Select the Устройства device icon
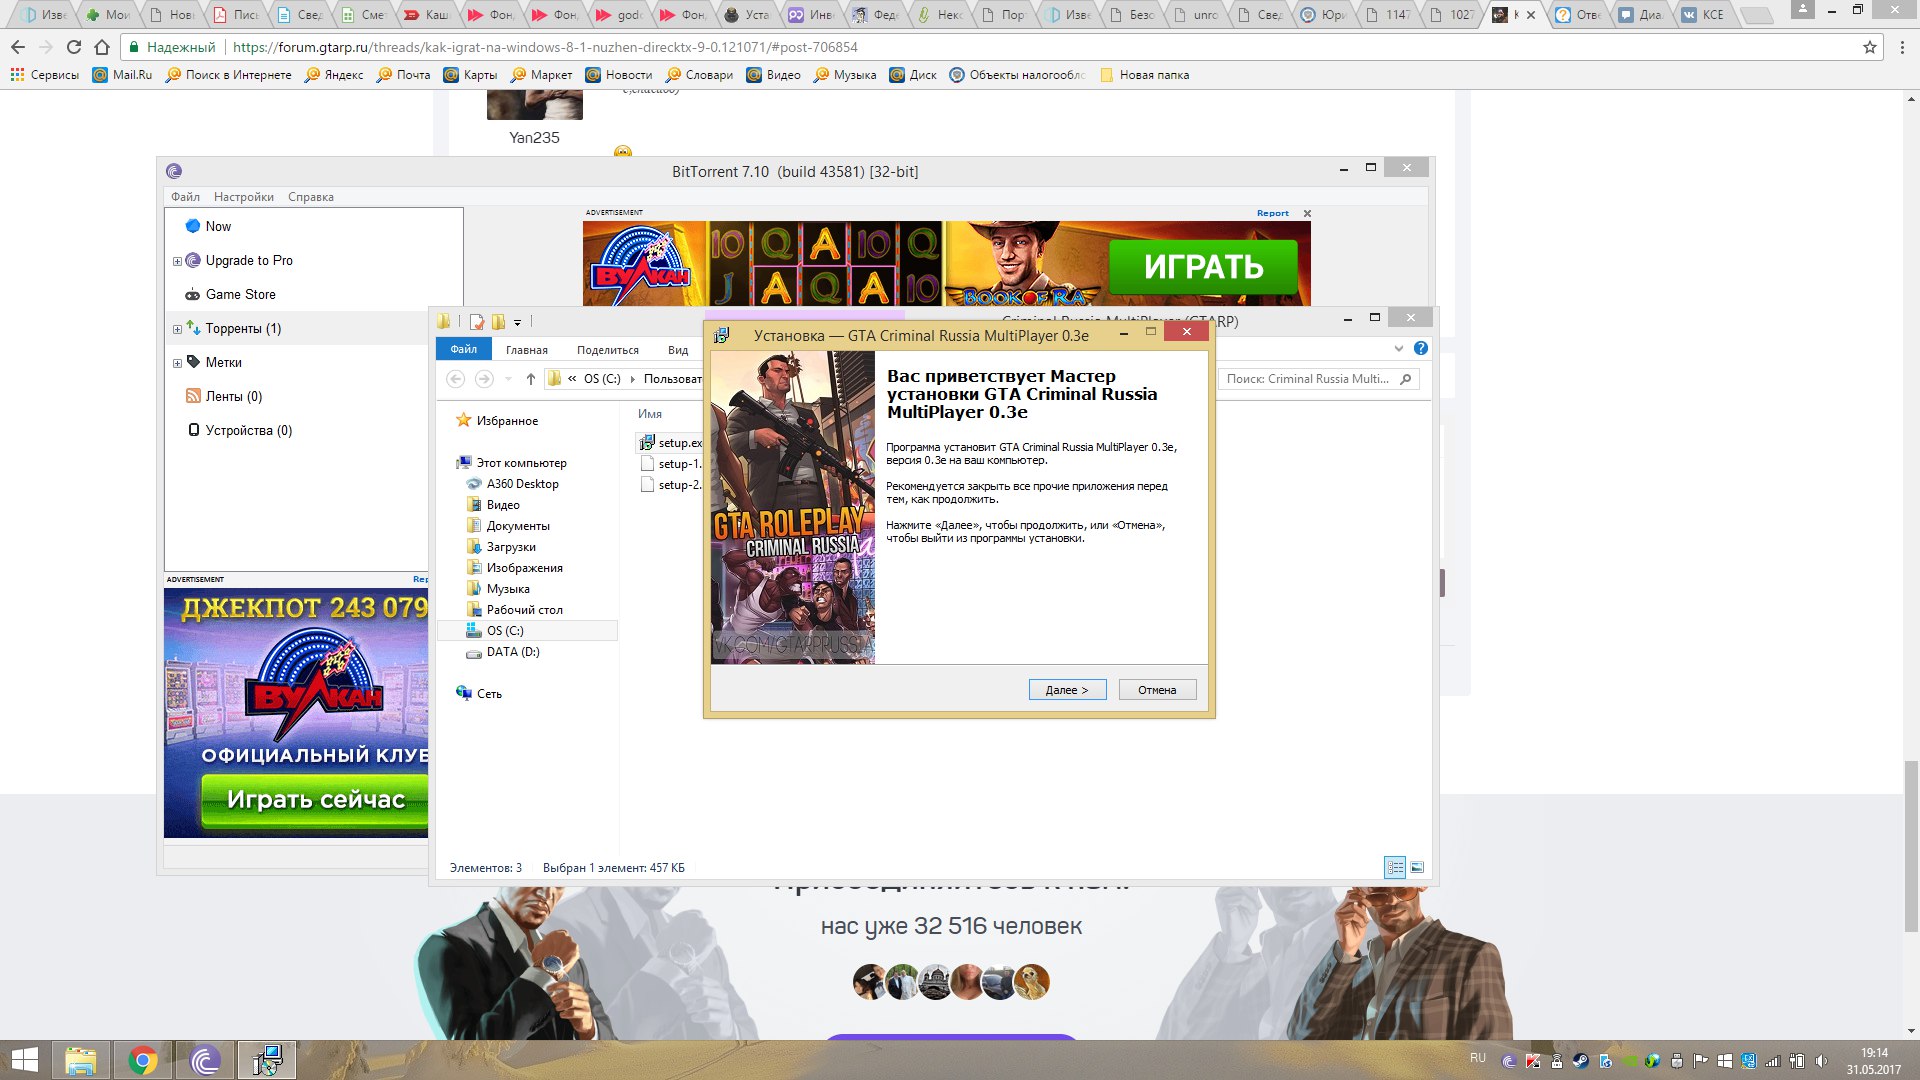The width and height of the screenshot is (1920, 1080). pyautogui.click(x=193, y=430)
